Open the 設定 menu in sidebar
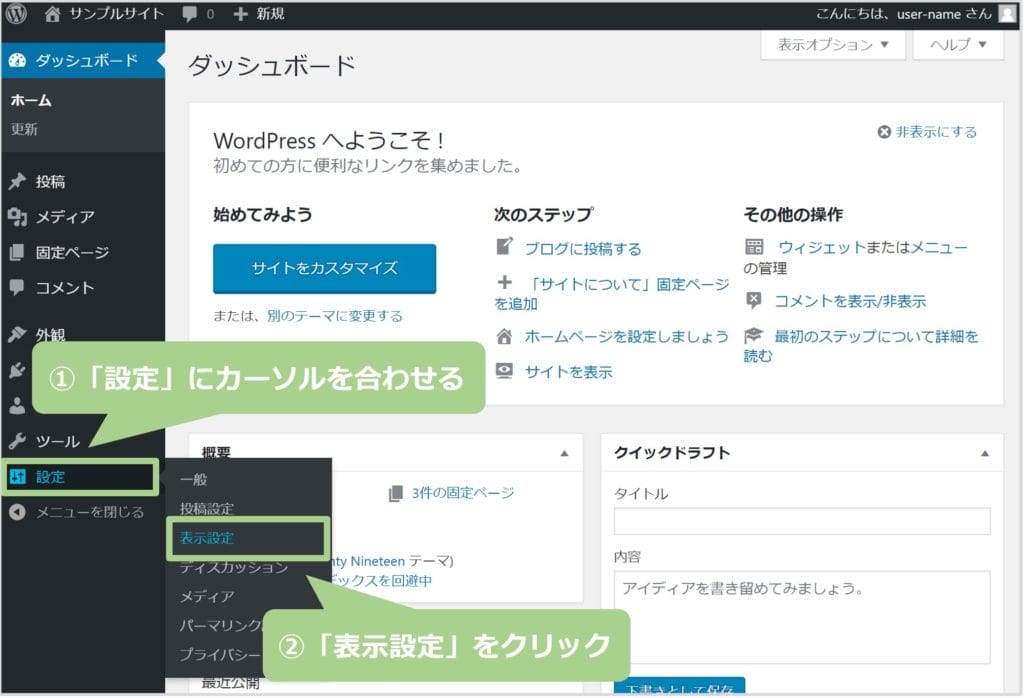The image size is (1024, 698). pyautogui.click(x=50, y=477)
